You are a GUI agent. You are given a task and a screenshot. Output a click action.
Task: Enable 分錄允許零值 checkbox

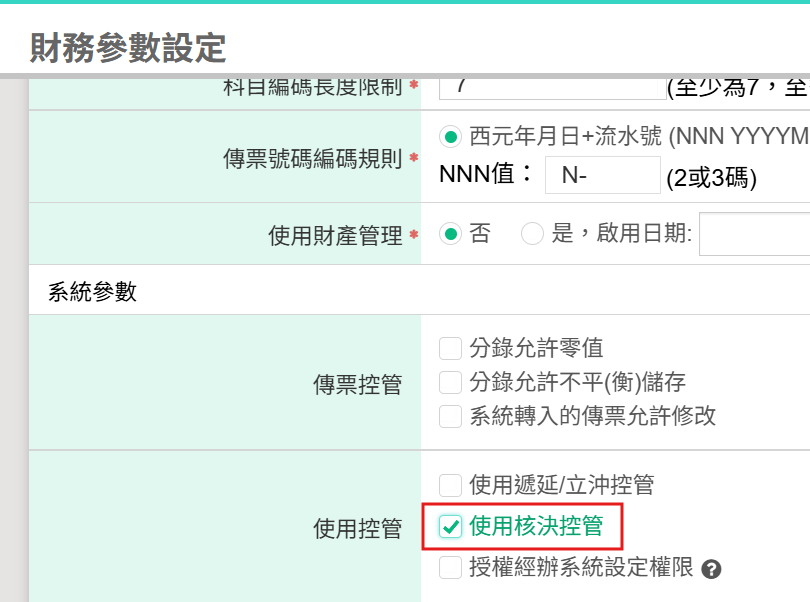451,348
